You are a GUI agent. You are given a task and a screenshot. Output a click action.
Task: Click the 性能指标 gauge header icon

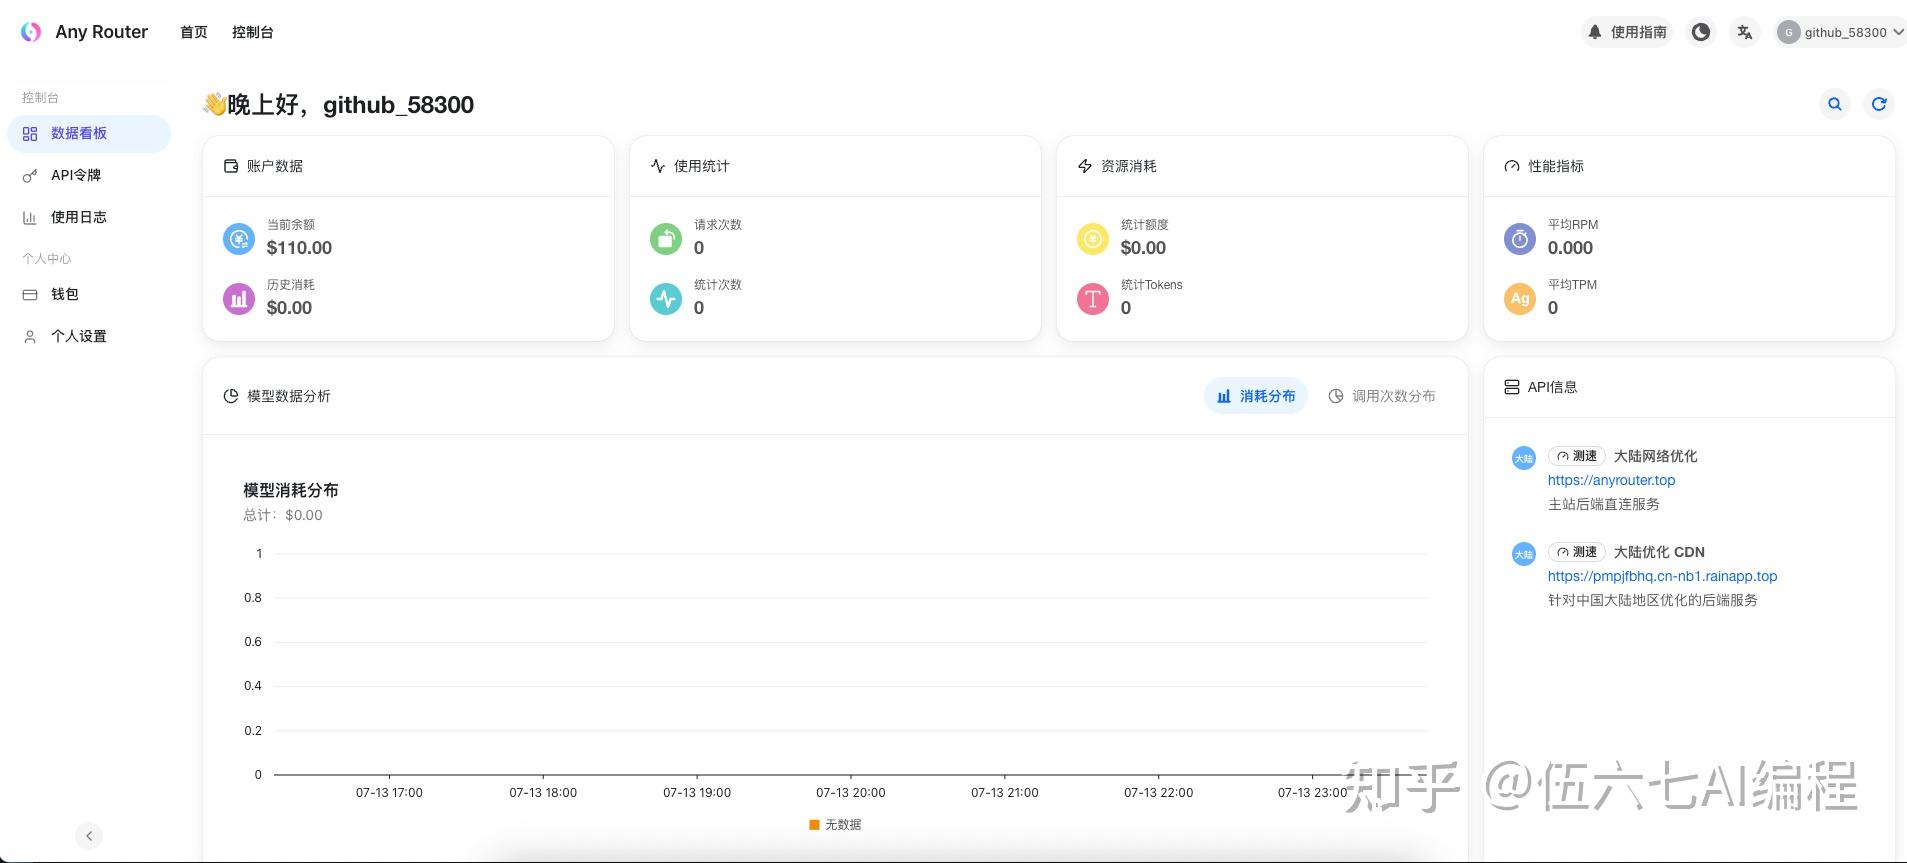[1512, 166]
